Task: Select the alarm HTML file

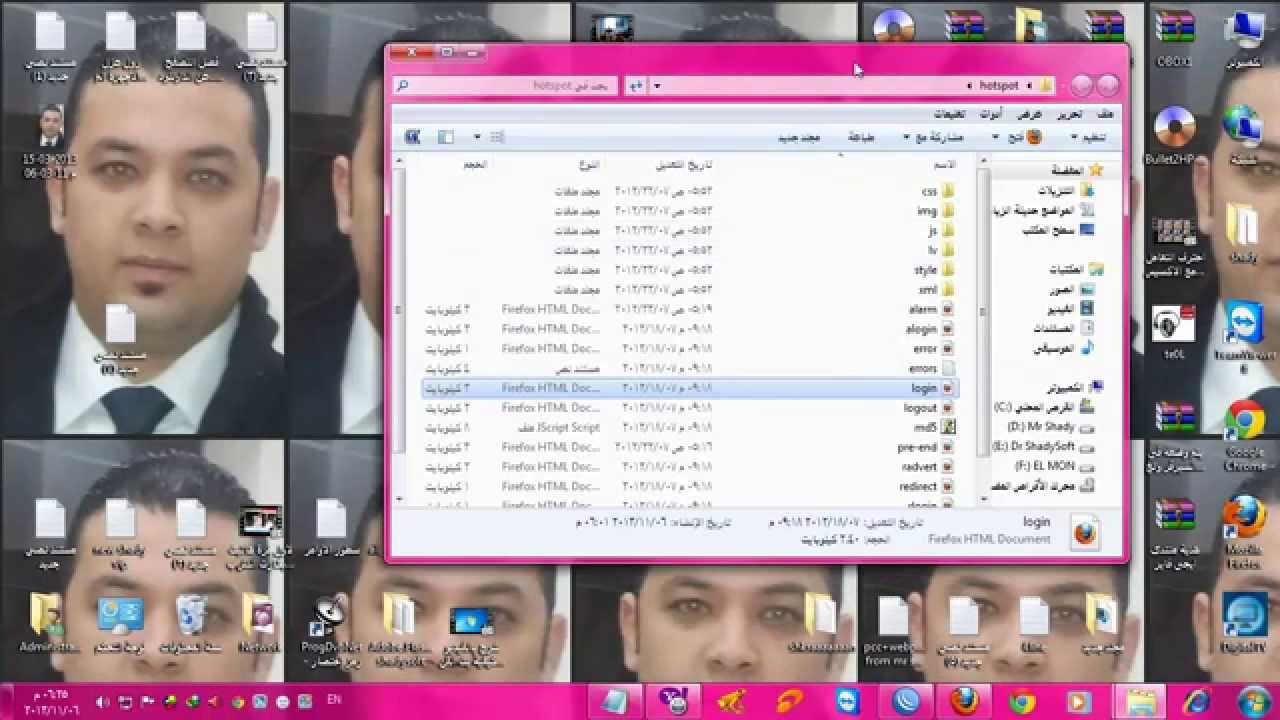Action: coord(932,309)
